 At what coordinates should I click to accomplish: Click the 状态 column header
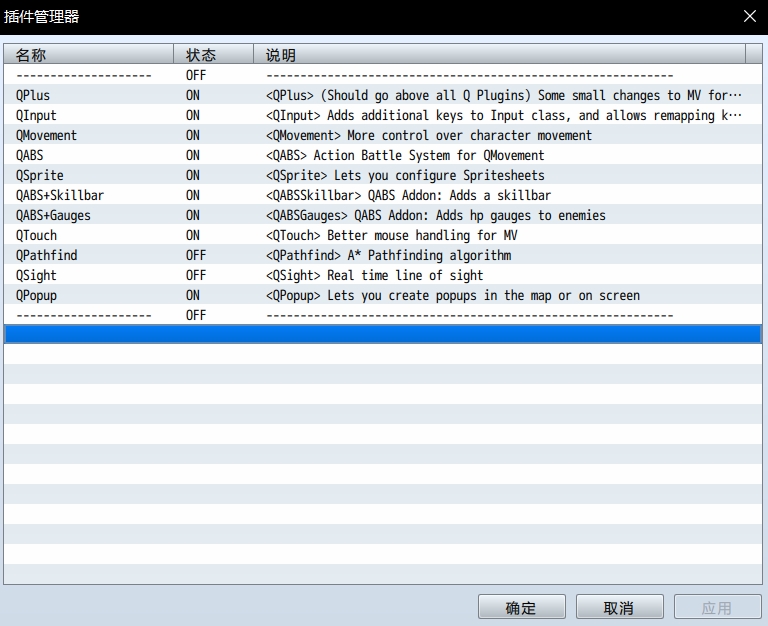214,54
